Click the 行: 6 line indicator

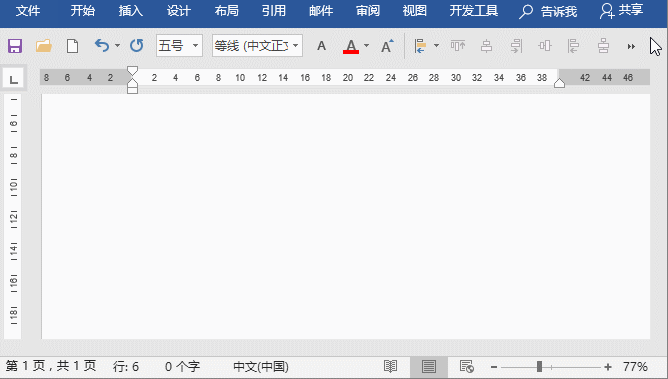[126, 367]
